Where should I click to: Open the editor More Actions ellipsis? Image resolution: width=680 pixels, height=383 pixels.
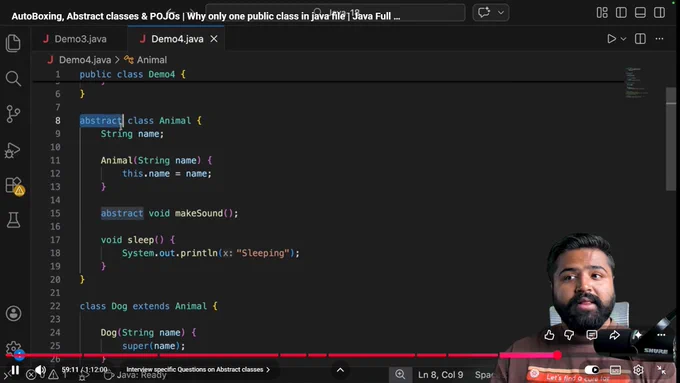(659, 39)
